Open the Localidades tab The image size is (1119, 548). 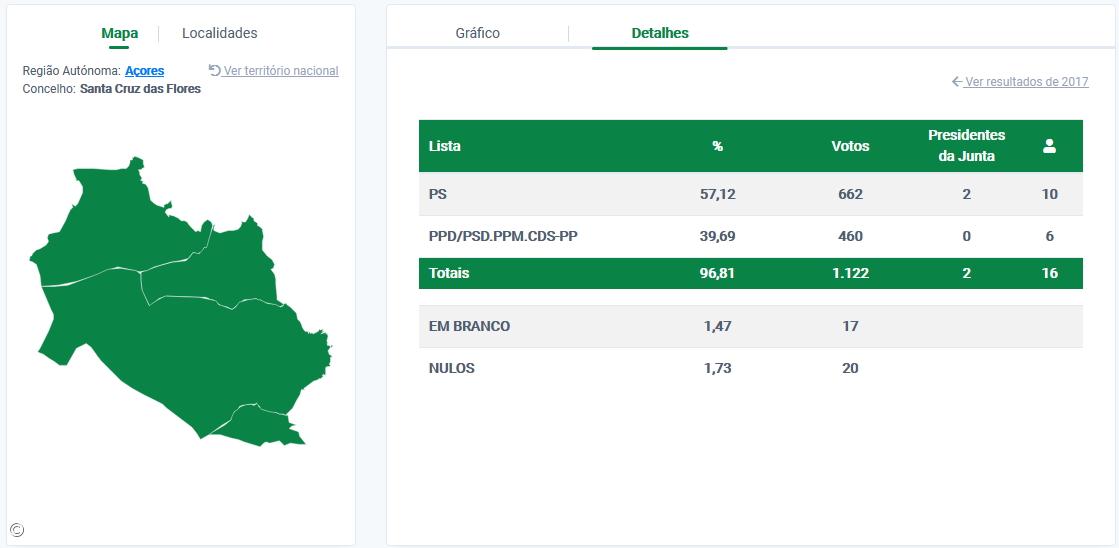219,33
